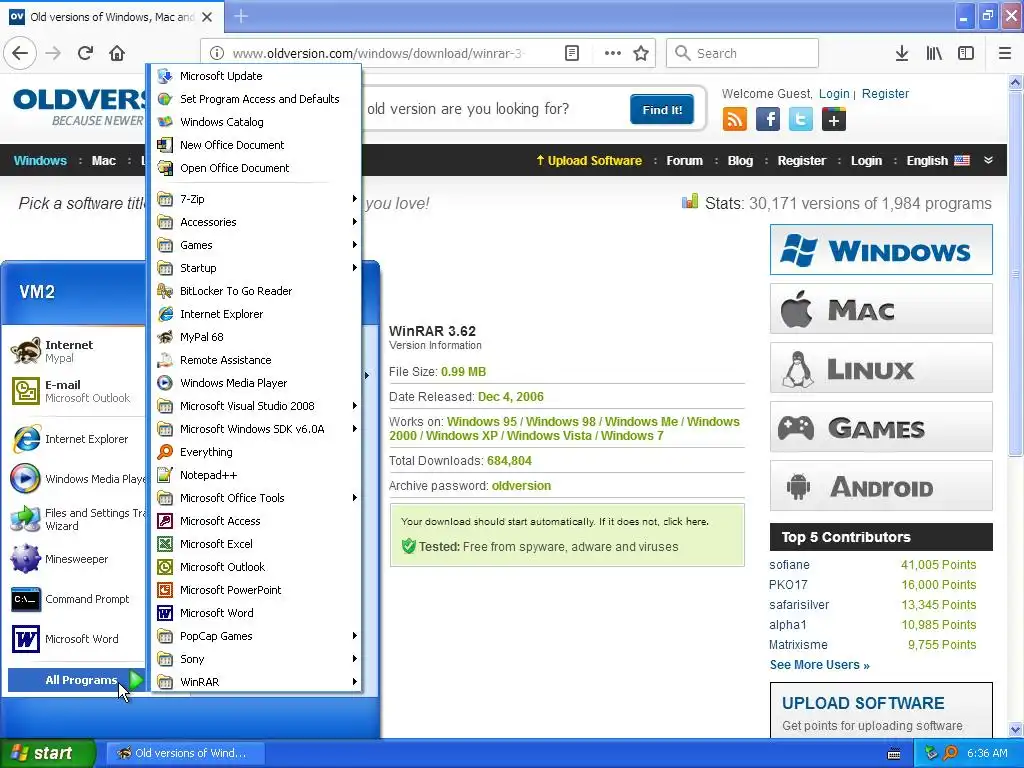Viewport: 1024px width, 768px height.
Task: Expand the PopCap Games folder
Action: pos(257,636)
